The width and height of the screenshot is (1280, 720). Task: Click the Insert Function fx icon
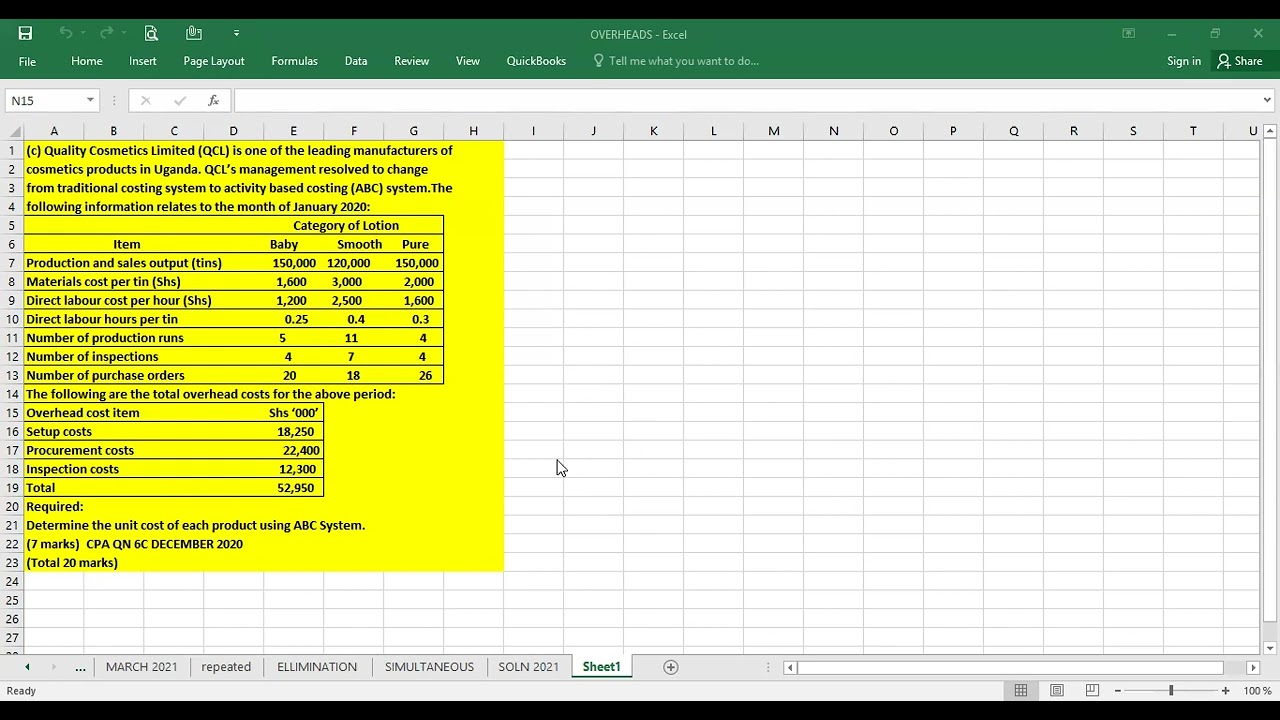tap(213, 100)
